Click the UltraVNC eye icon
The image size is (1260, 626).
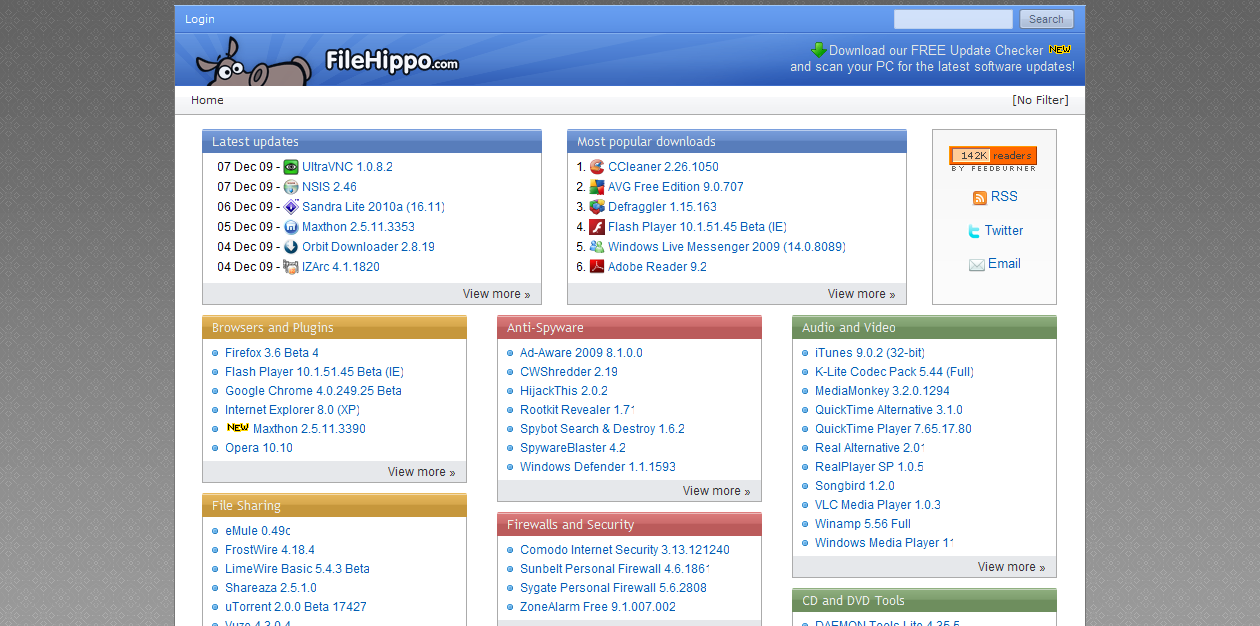tap(291, 167)
